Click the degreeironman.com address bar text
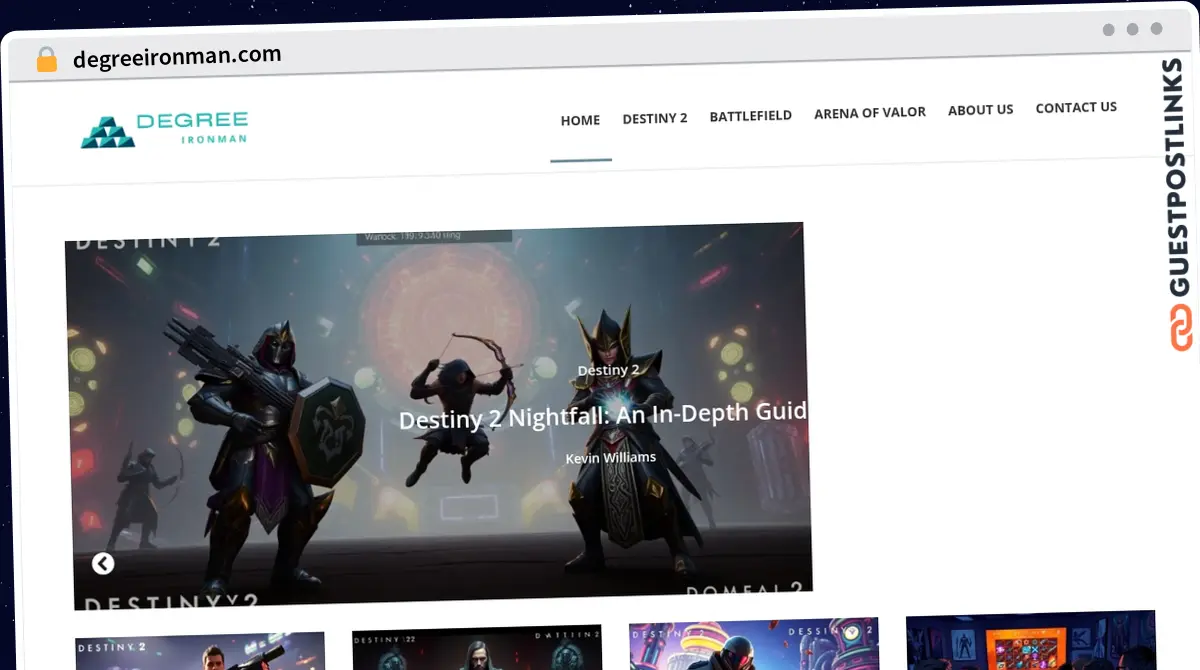 coord(177,56)
